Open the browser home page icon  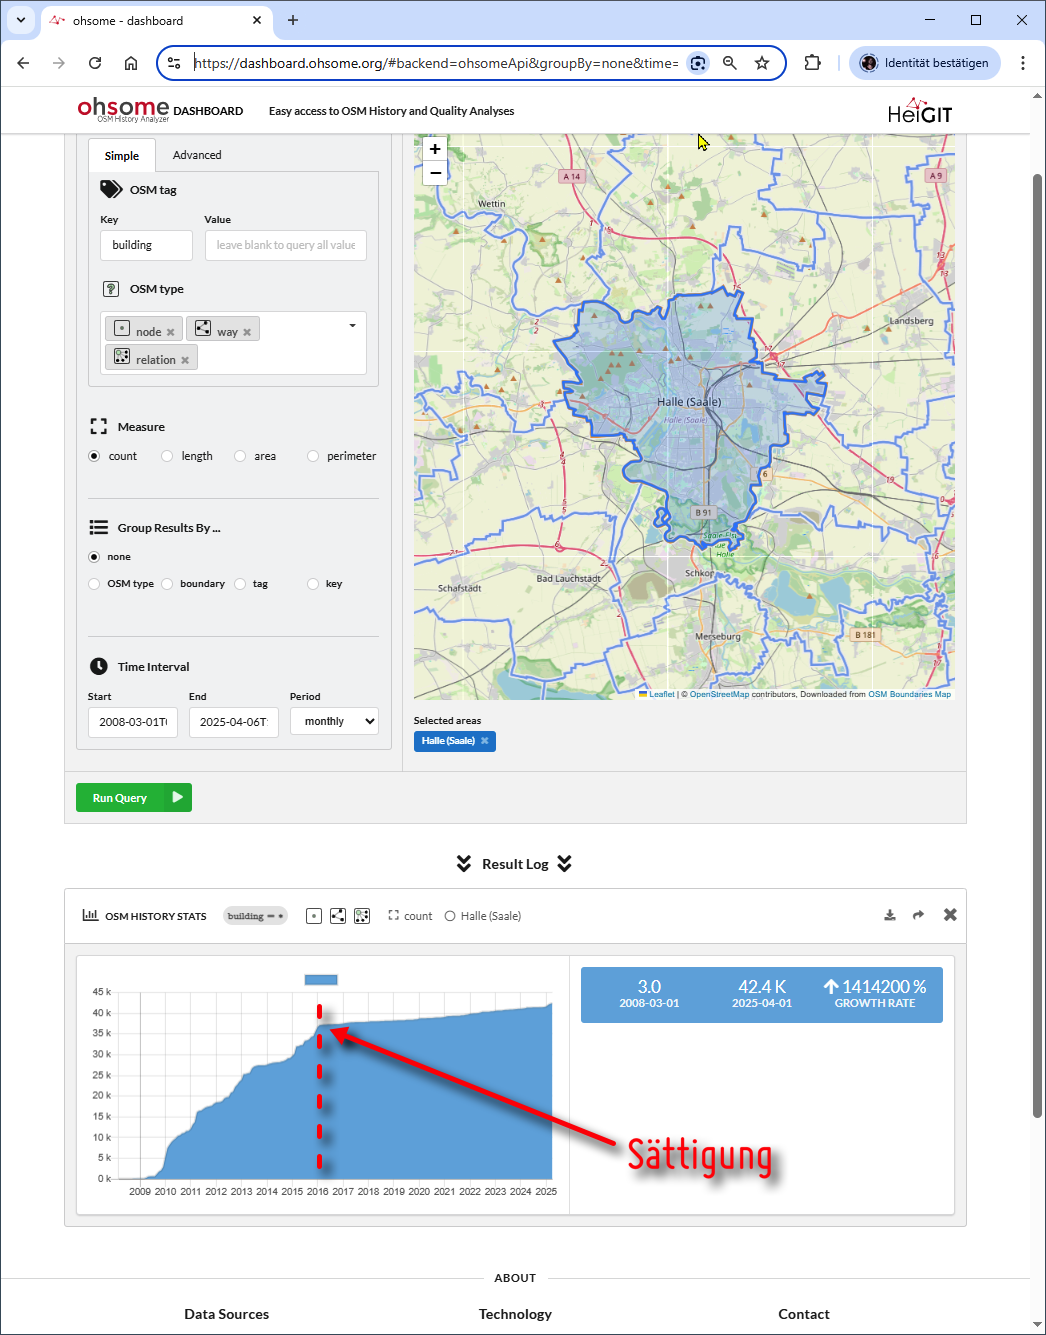click(x=131, y=63)
